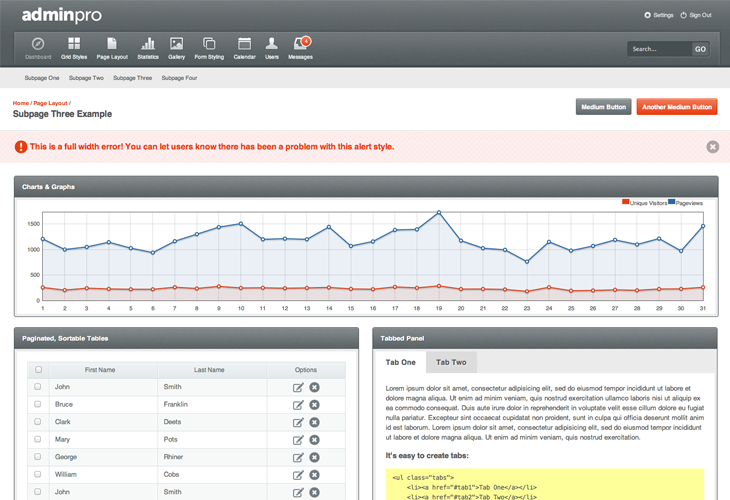Click the GO search button
Screen dimensions: 730x500
click(700, 49)
